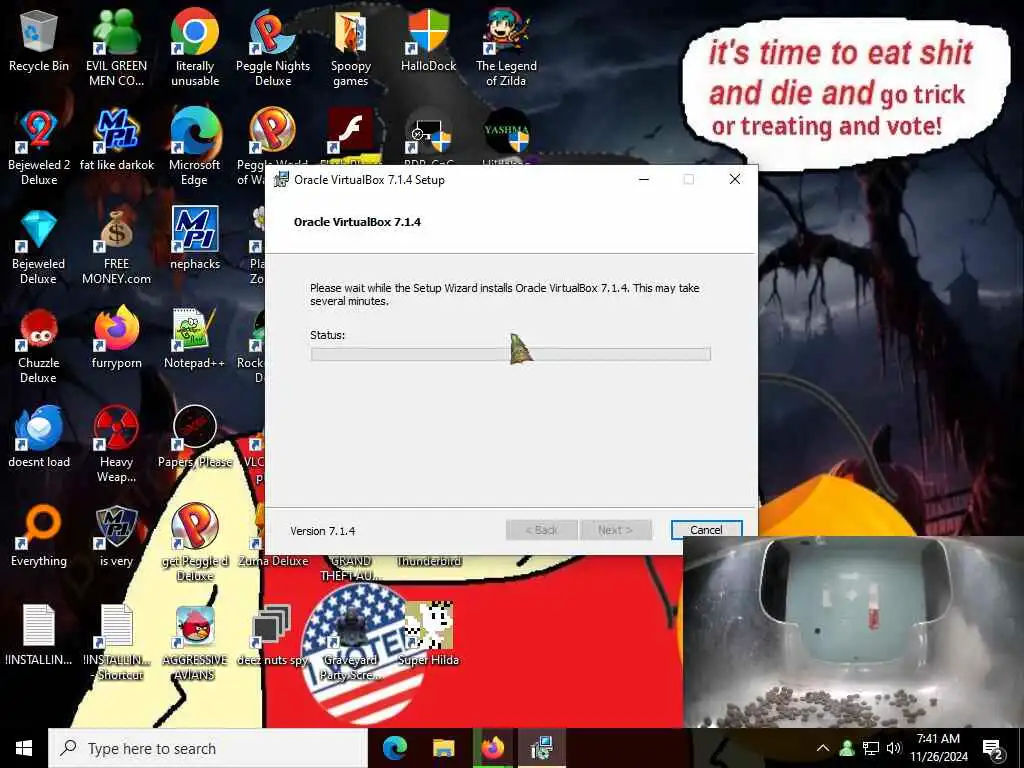Image resolution: width=1024 pixels, height=768 pixels.
Task: Click the disabled Next button in VirtualBox Setup
Action: point(615,530)
